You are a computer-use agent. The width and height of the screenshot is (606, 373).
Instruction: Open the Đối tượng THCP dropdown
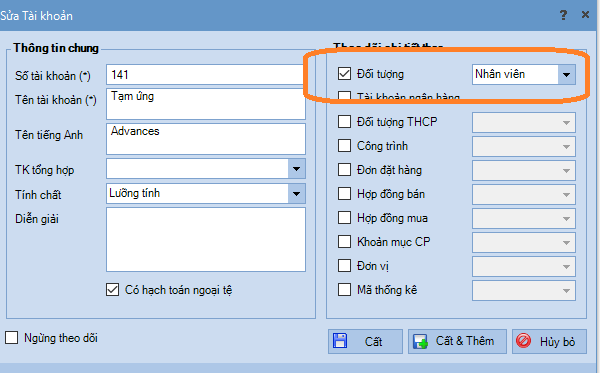566,123
